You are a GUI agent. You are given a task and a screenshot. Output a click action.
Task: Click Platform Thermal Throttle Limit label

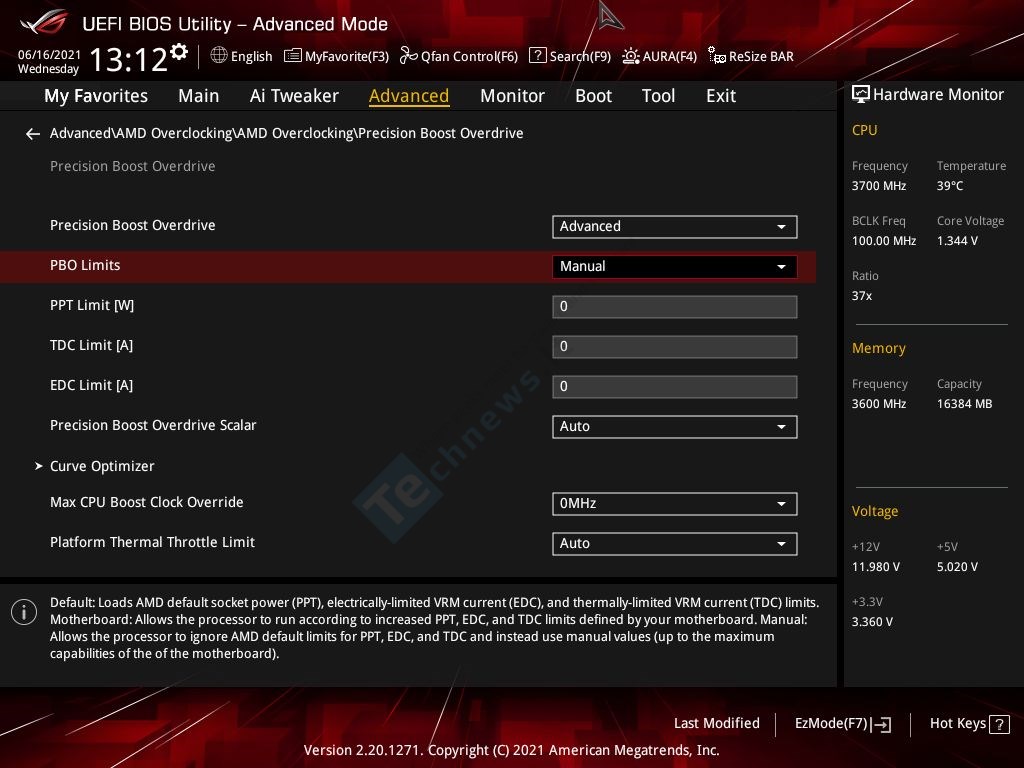152,542
